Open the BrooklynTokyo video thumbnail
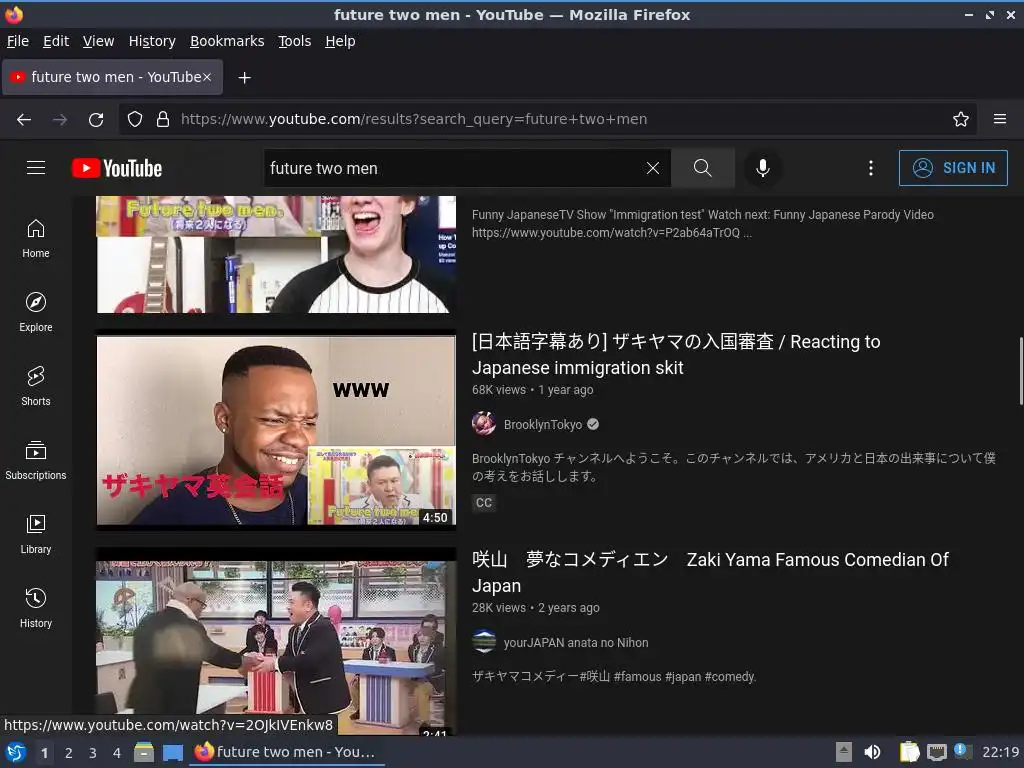This screenshot has width=1024, height=768. pyautogui.click(x=276, y=430)
